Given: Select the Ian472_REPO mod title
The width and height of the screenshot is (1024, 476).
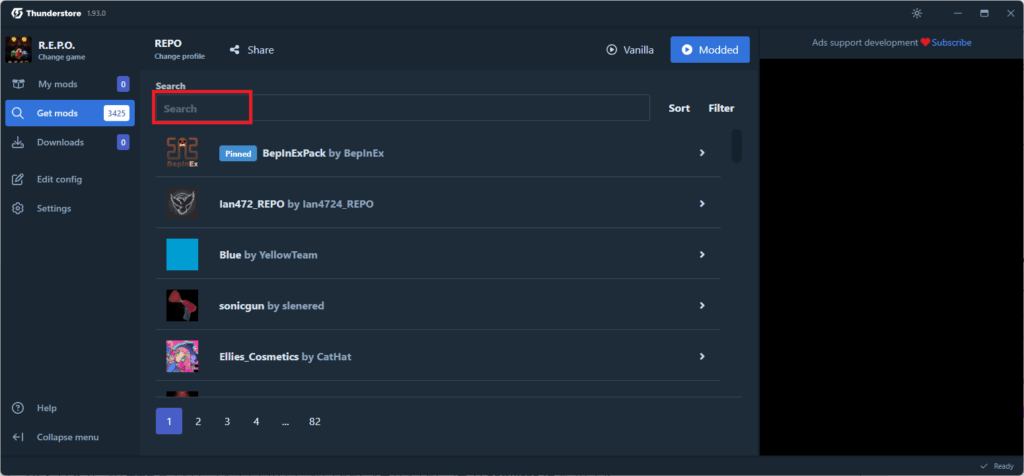Looking at the screenshot, I should 296,204.
